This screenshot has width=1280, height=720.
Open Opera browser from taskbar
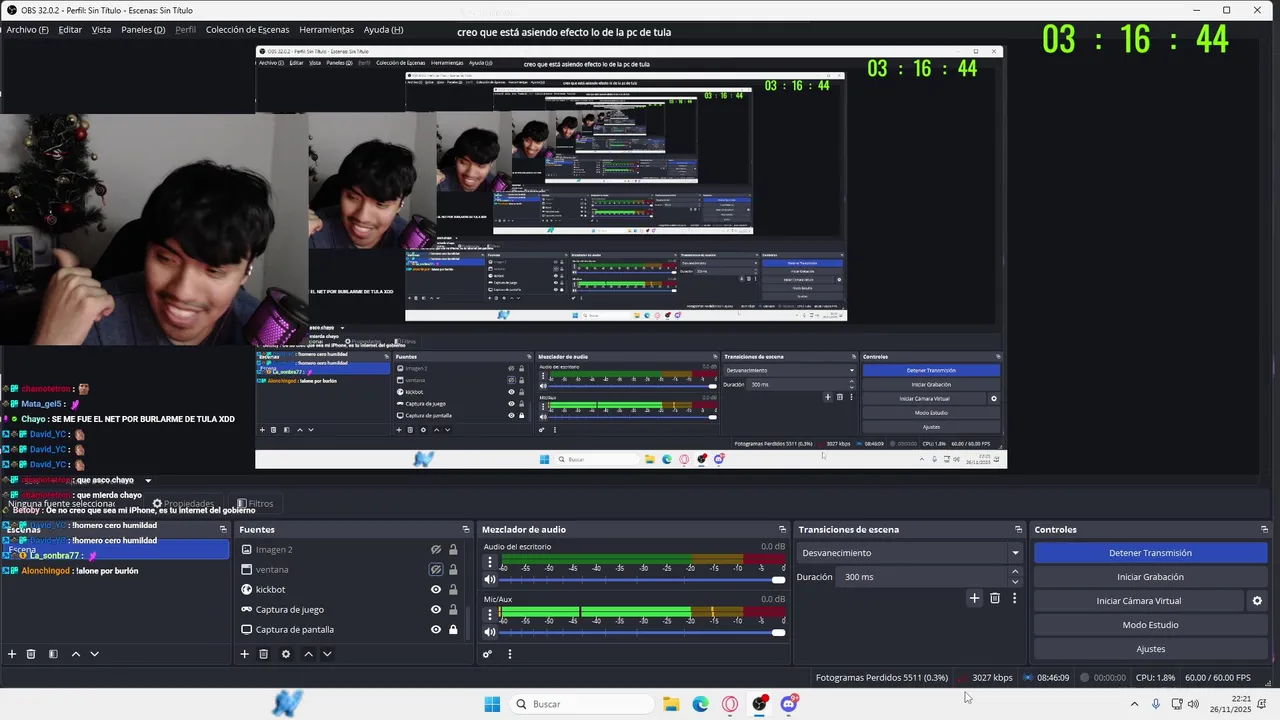pyautogui.click(x=730, y=704)
